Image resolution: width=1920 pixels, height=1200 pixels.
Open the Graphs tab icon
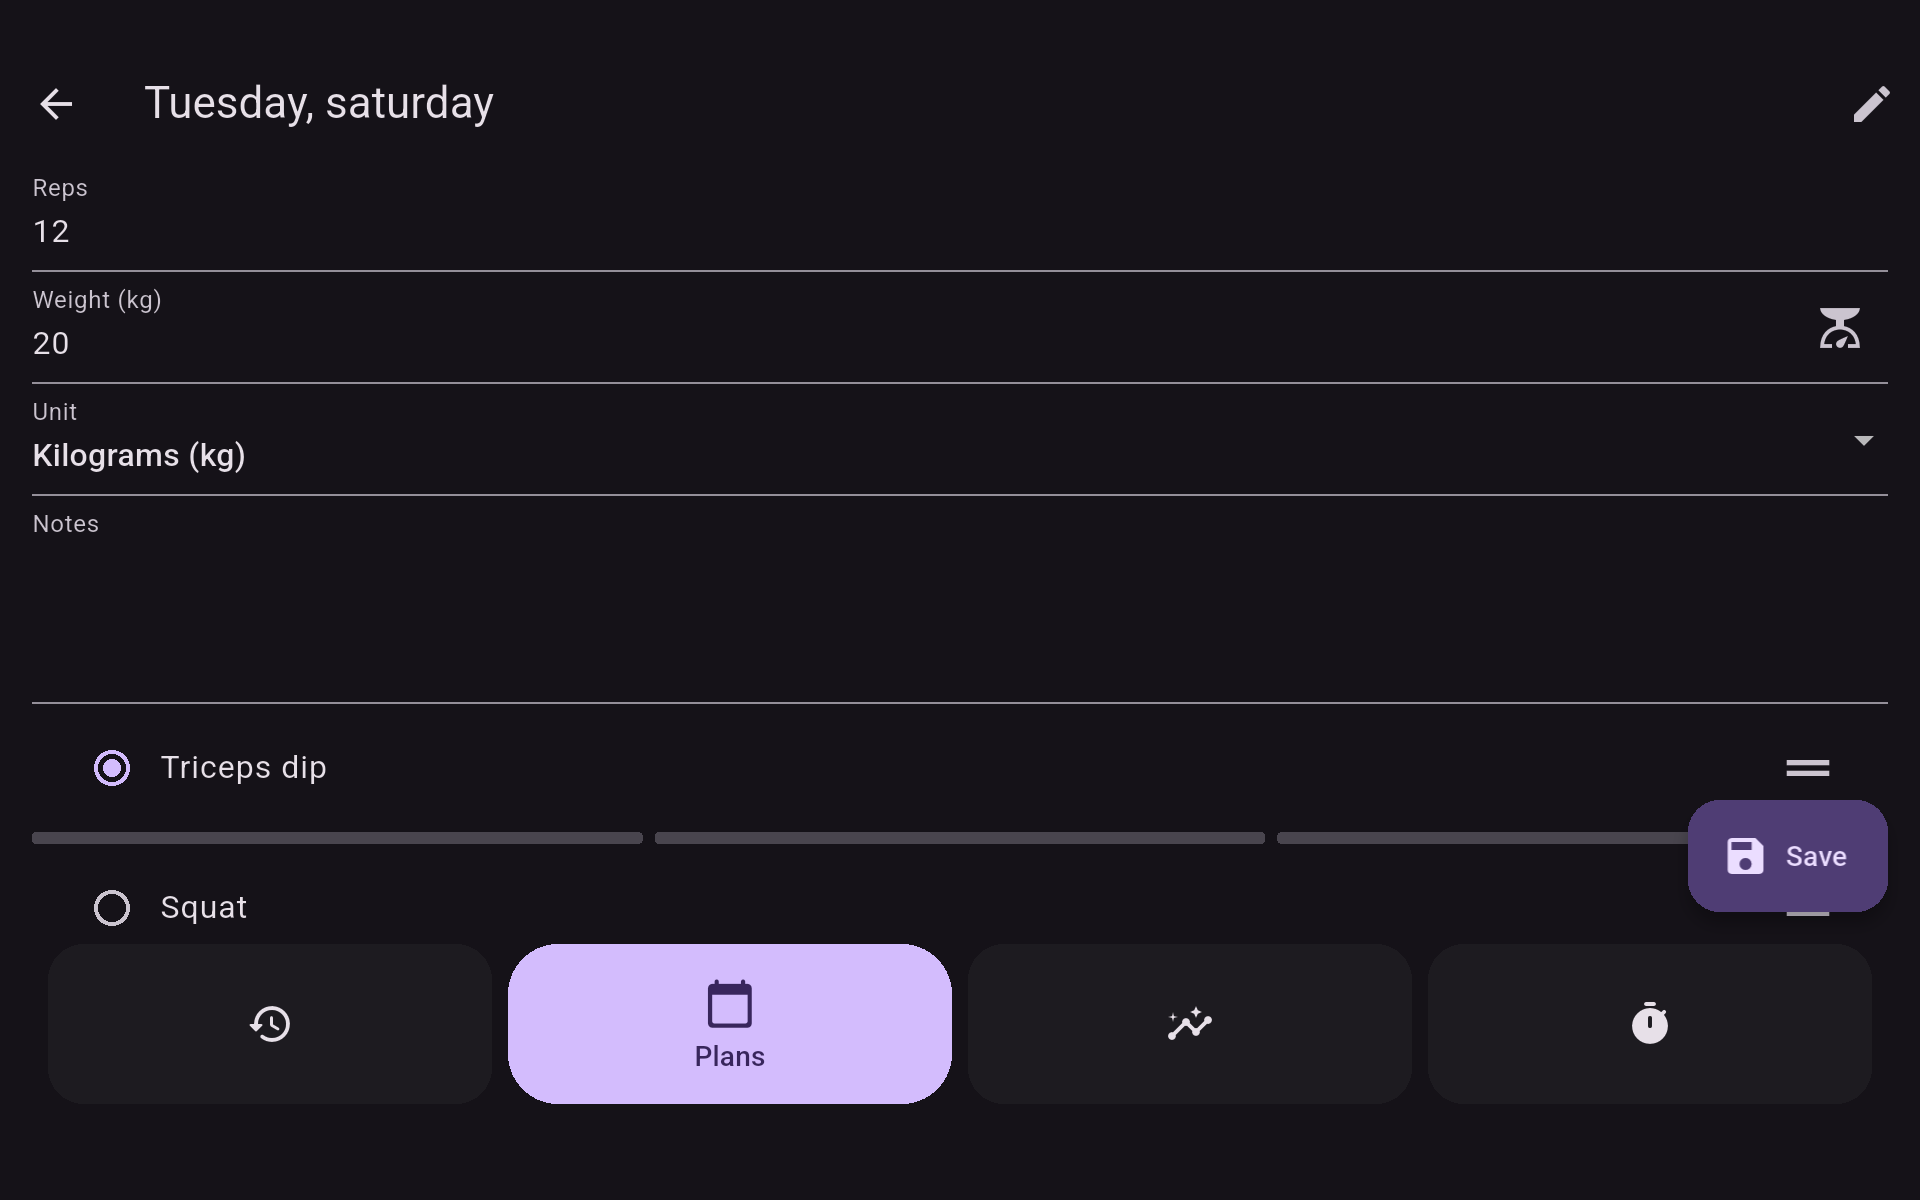1190,1024
